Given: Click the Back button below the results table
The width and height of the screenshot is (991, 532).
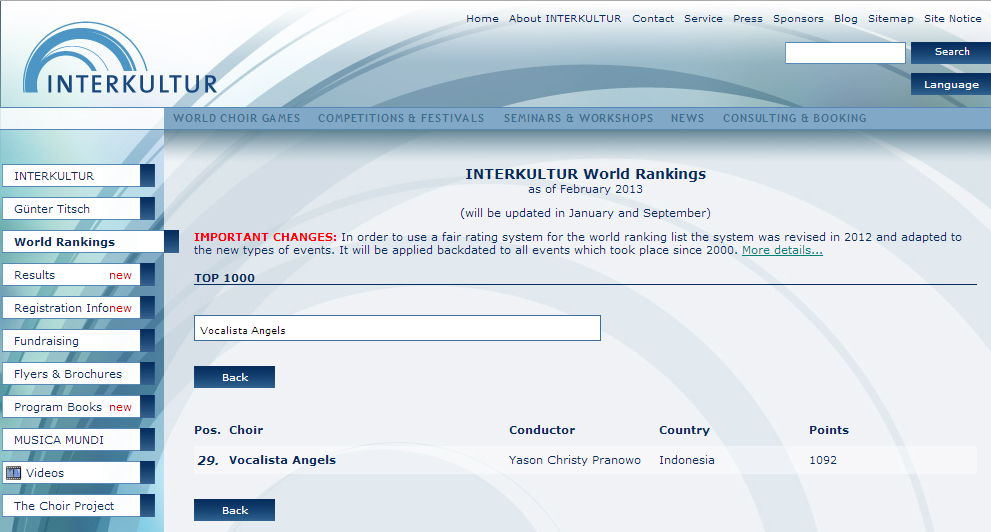Looking at the screenshot, I should [x=234, y=510].
